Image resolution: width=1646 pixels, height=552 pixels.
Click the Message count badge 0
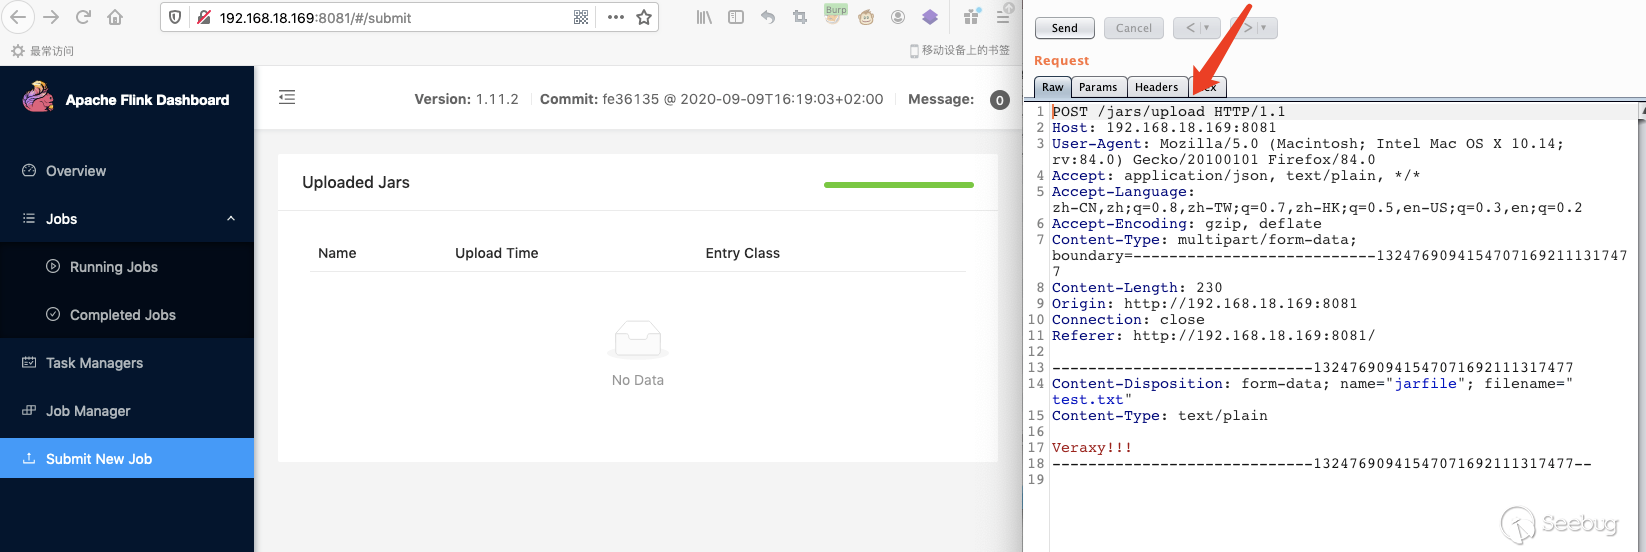point(999,100)
